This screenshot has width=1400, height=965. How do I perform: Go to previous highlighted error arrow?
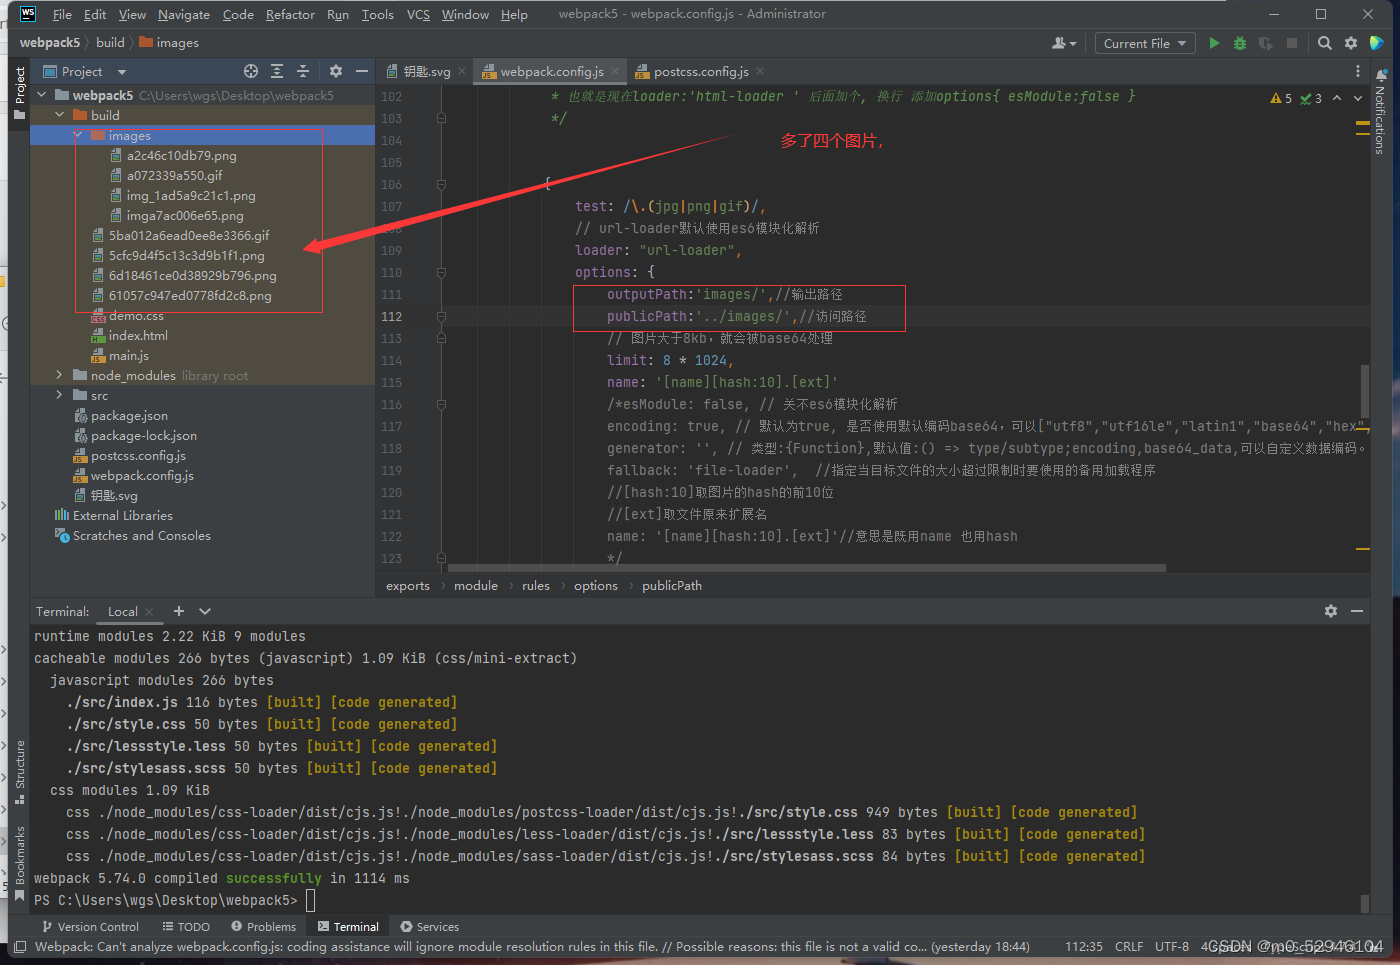tap(1337, 98)
